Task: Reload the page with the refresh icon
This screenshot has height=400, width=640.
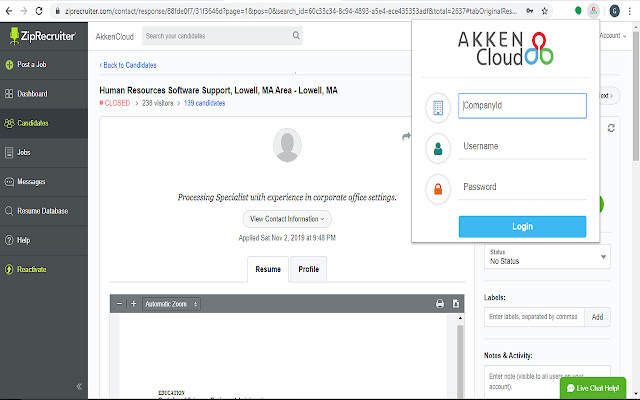Action: [39, 11]
